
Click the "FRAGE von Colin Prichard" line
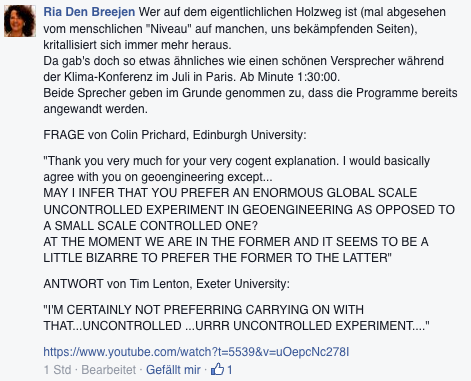175,135
